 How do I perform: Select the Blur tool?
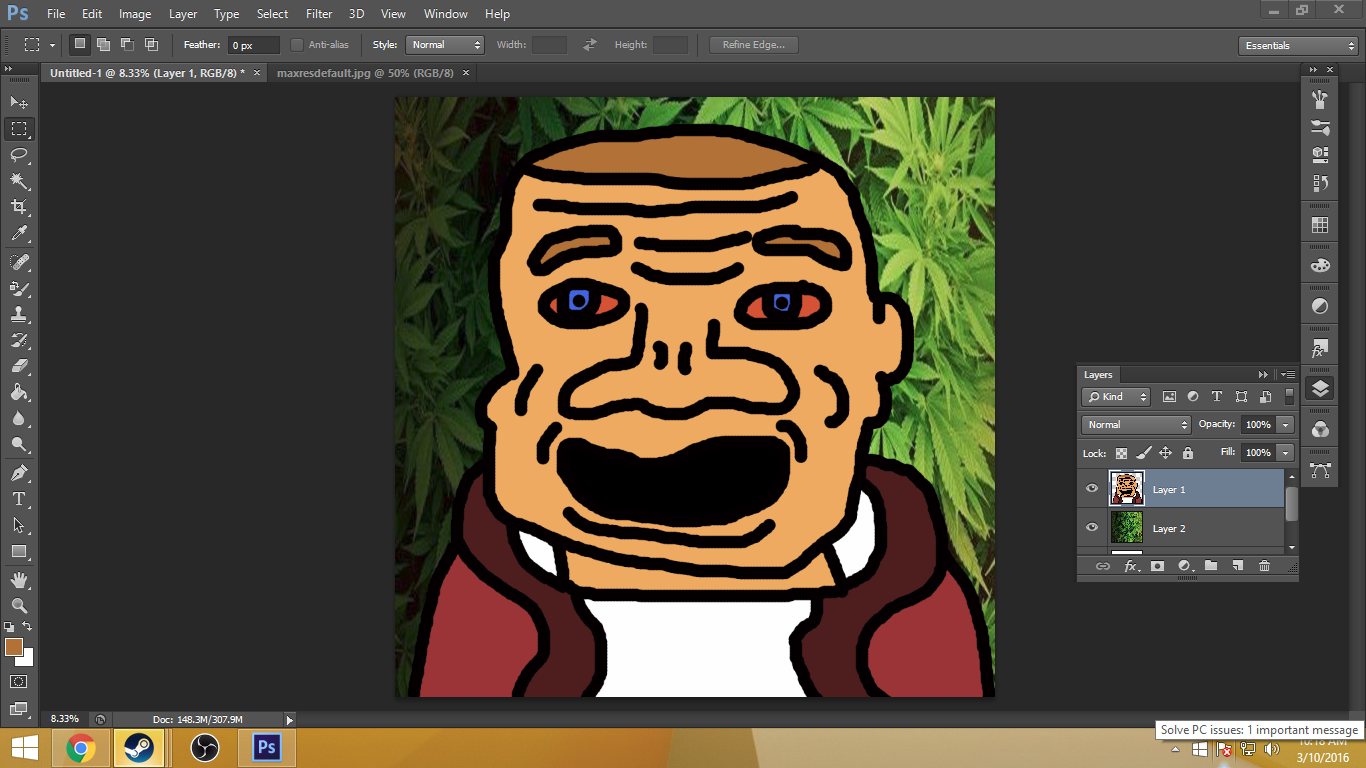19,418
